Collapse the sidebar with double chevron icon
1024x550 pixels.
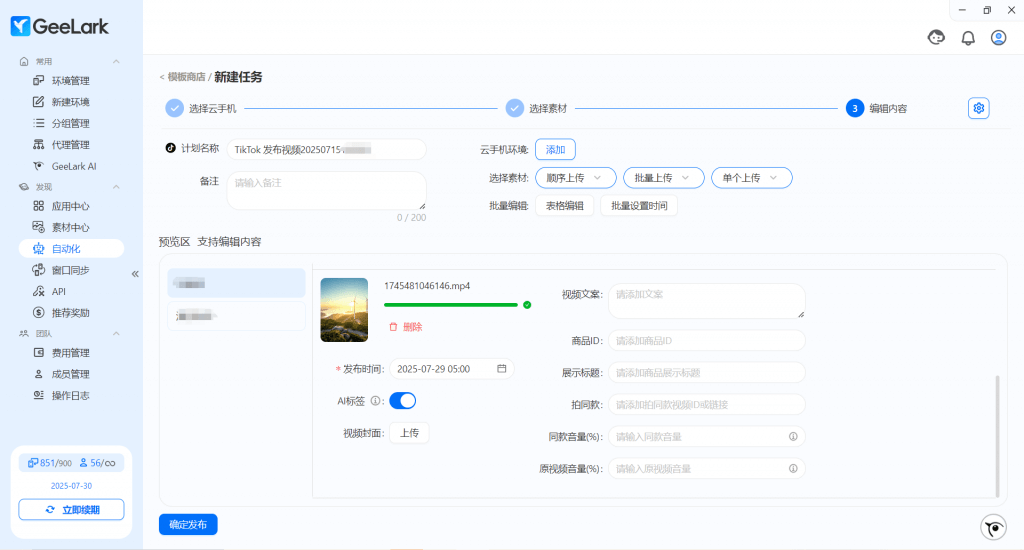[x=135, y=273]
